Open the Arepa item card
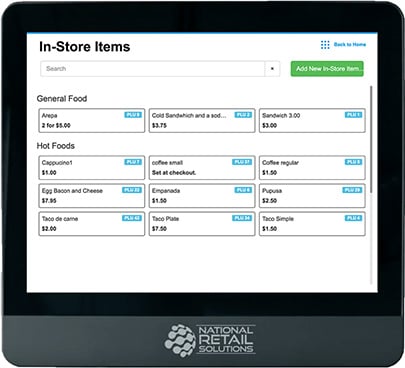 [x=92, y=120]
